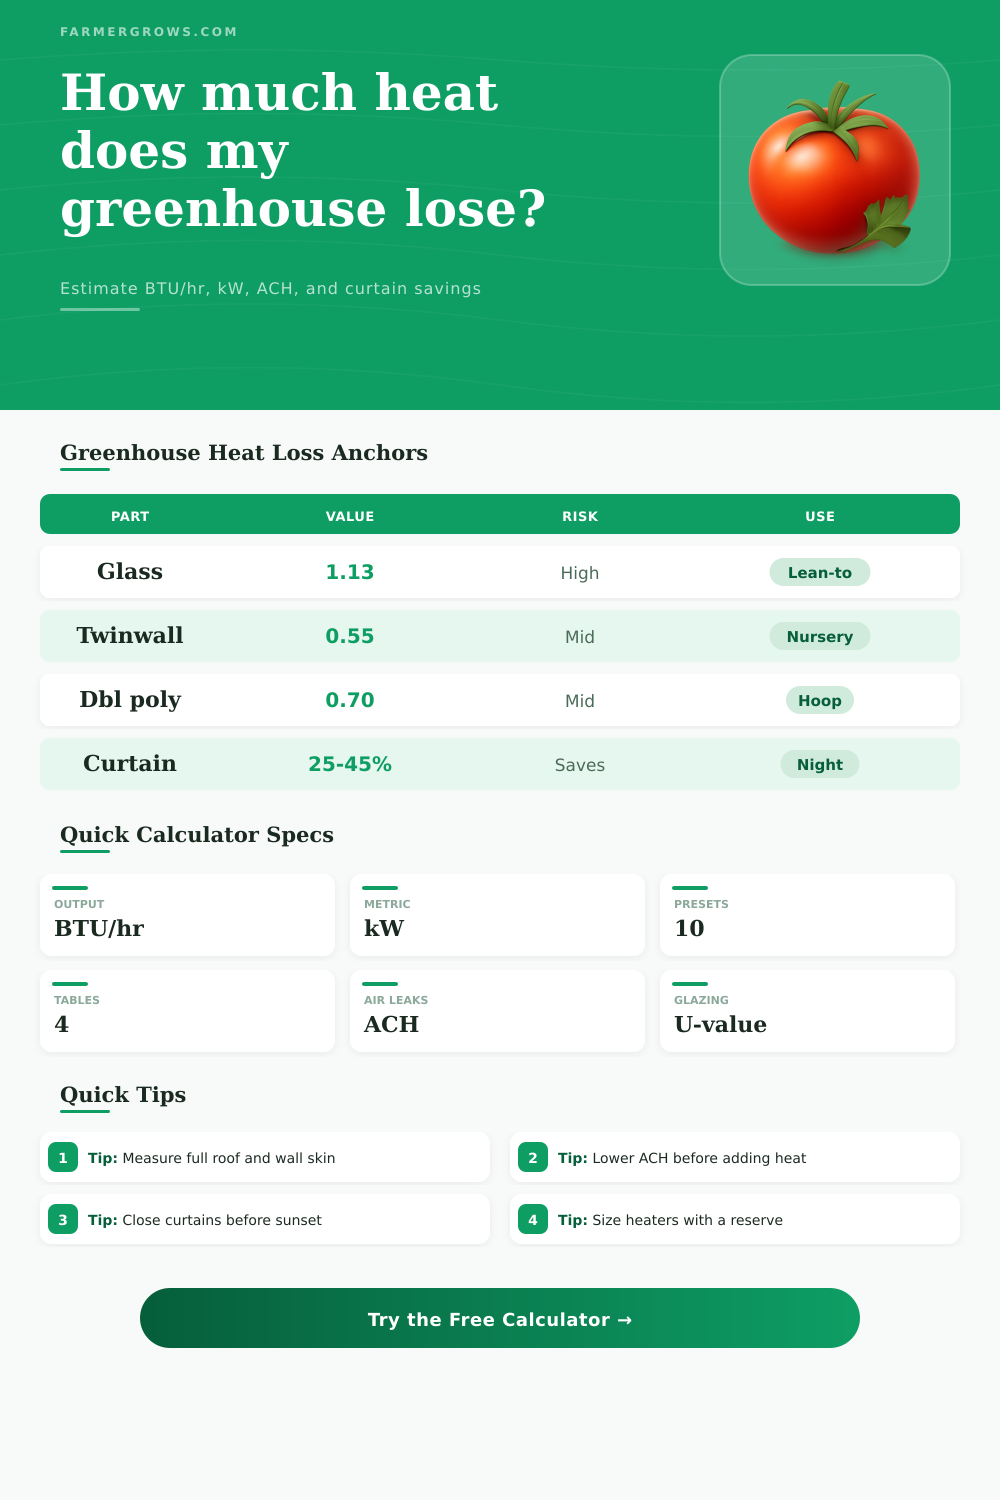
Task: Click tip number 2 badge
Action: click(x=533, y=1158)
